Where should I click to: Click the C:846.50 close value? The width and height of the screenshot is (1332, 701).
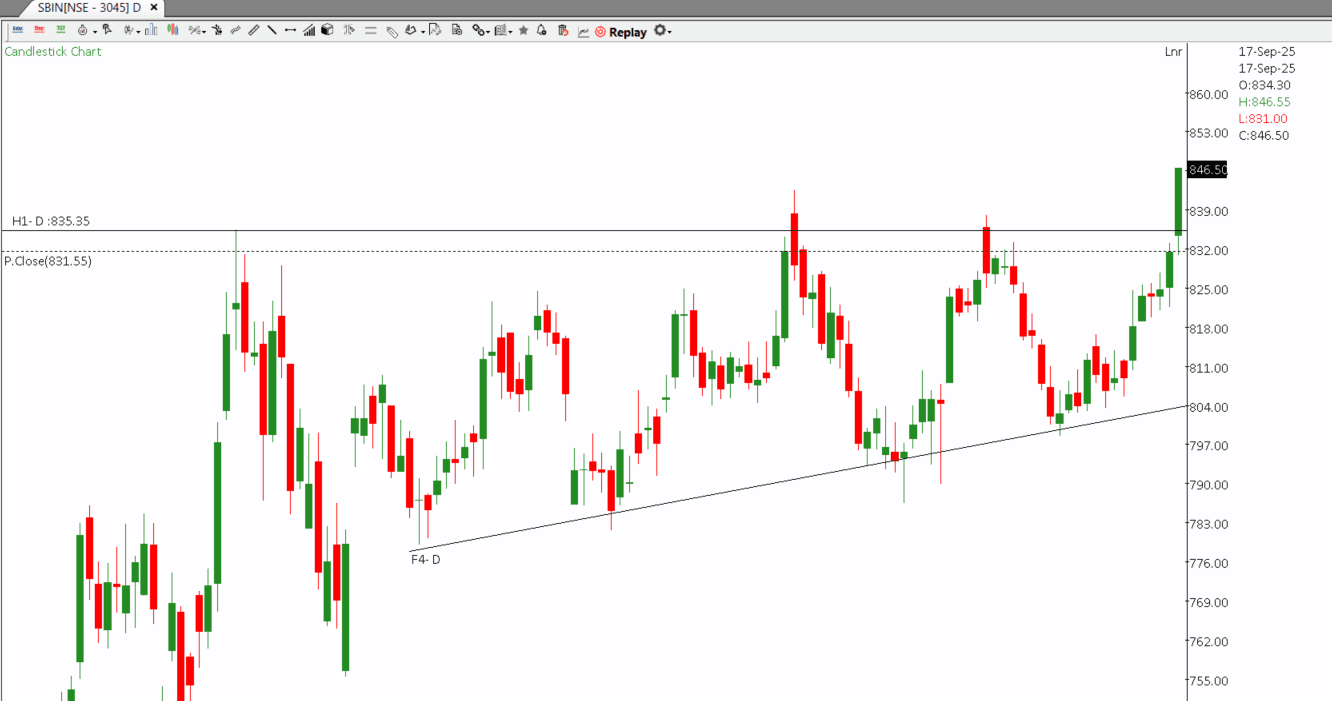pyautogui.click(x=1264, y=136)
